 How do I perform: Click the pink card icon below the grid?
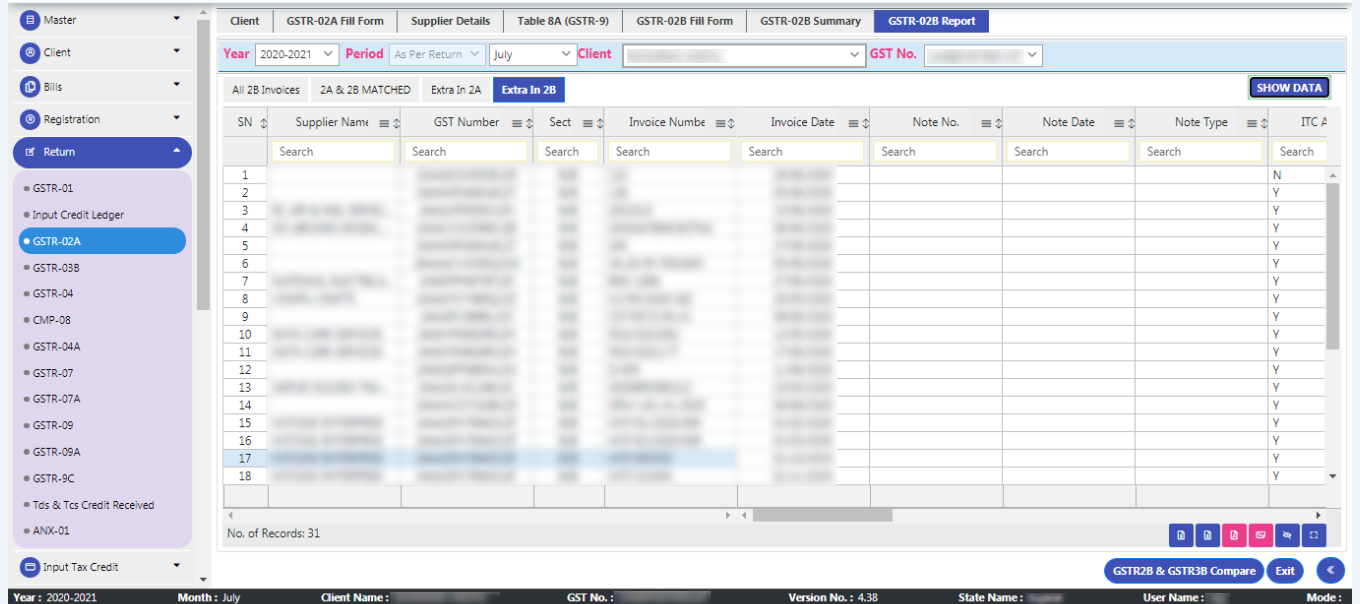coord(1260,535)
